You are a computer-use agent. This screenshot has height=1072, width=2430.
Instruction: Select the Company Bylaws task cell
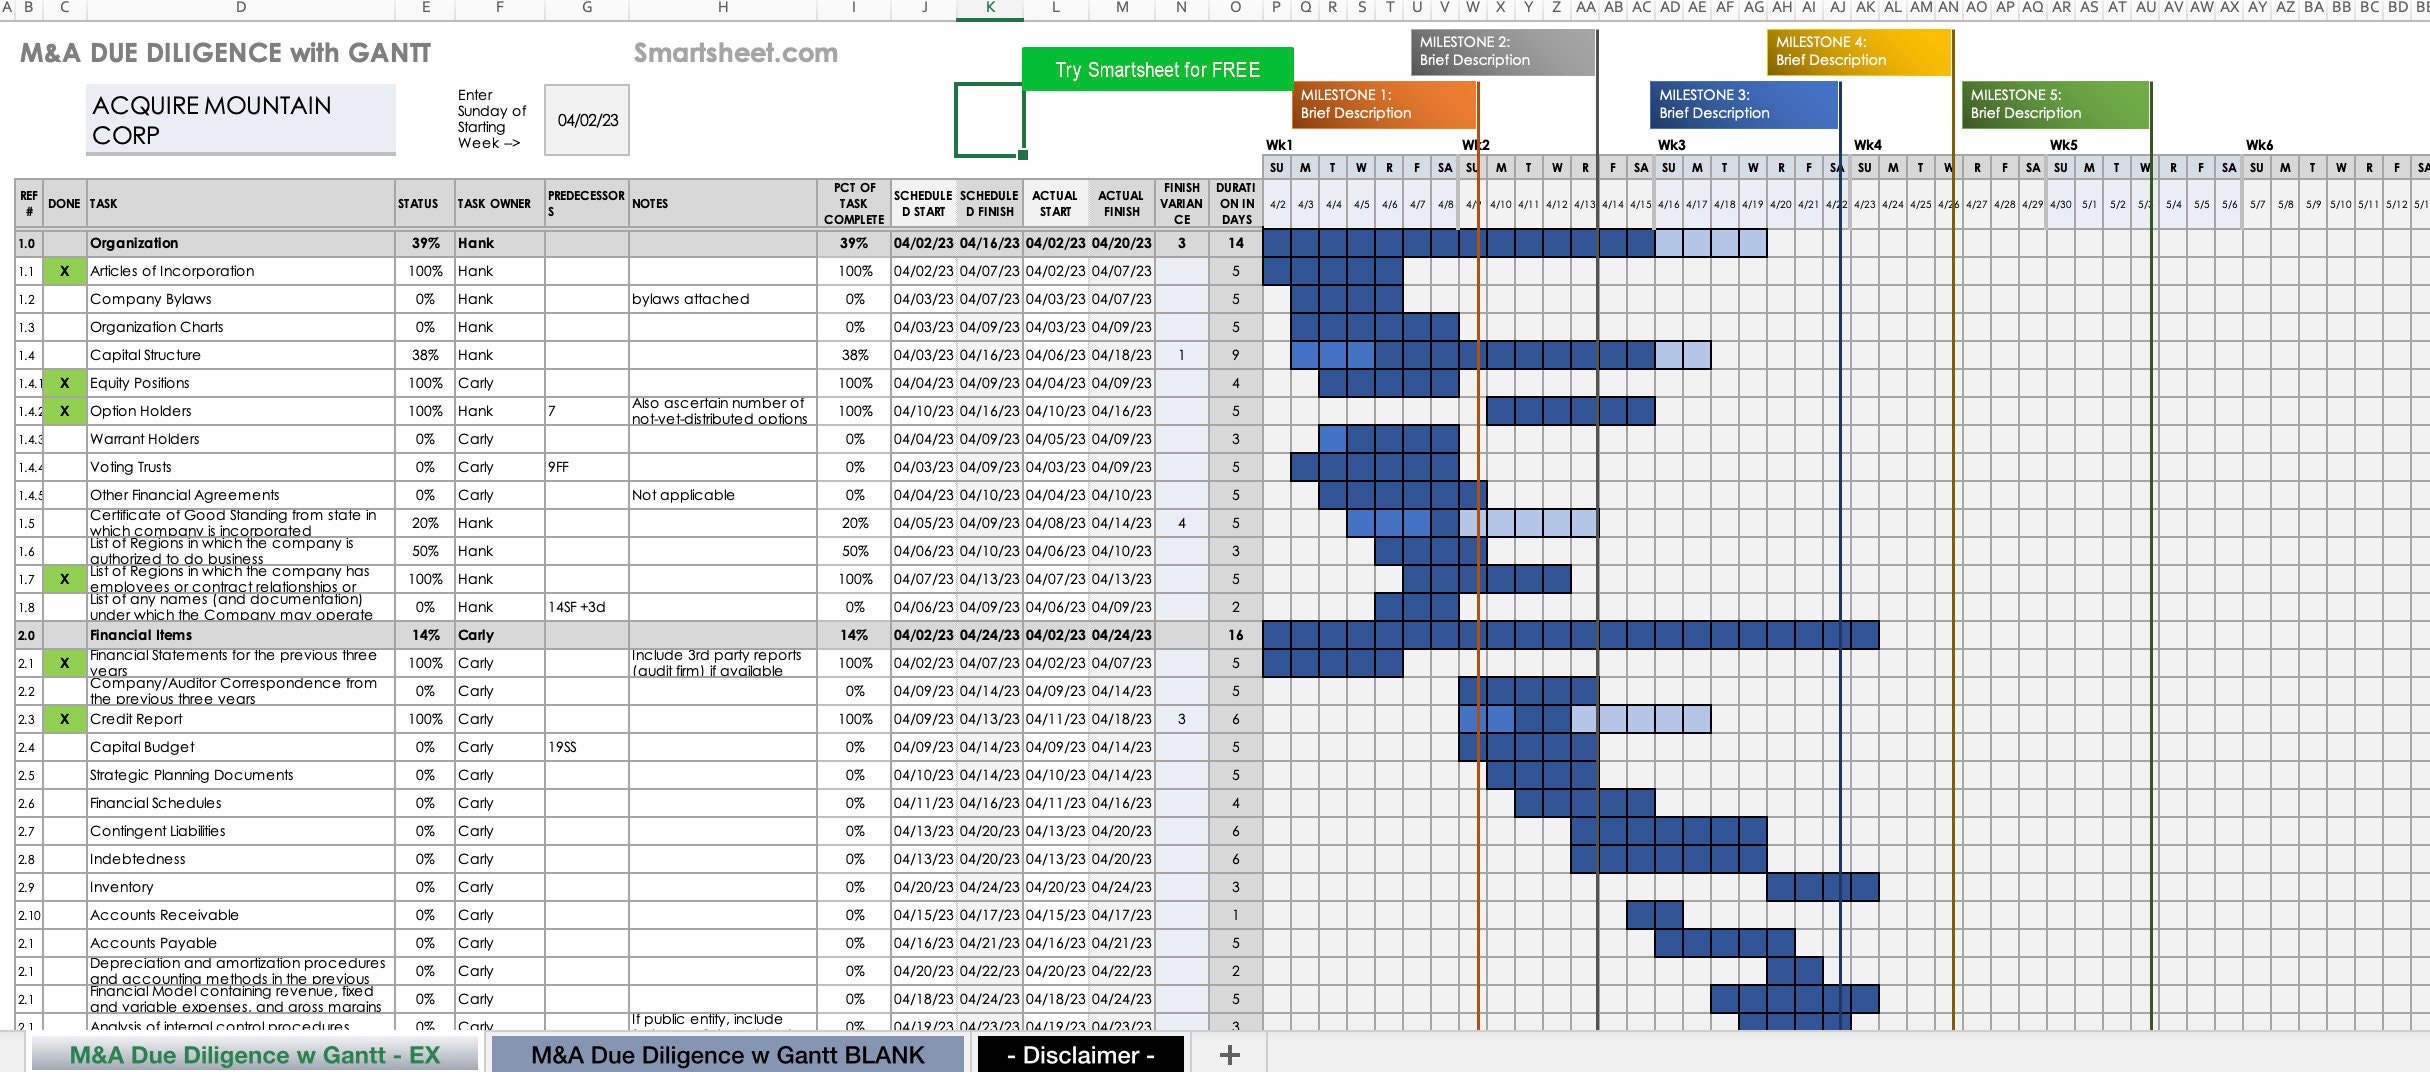coord(241,299)
